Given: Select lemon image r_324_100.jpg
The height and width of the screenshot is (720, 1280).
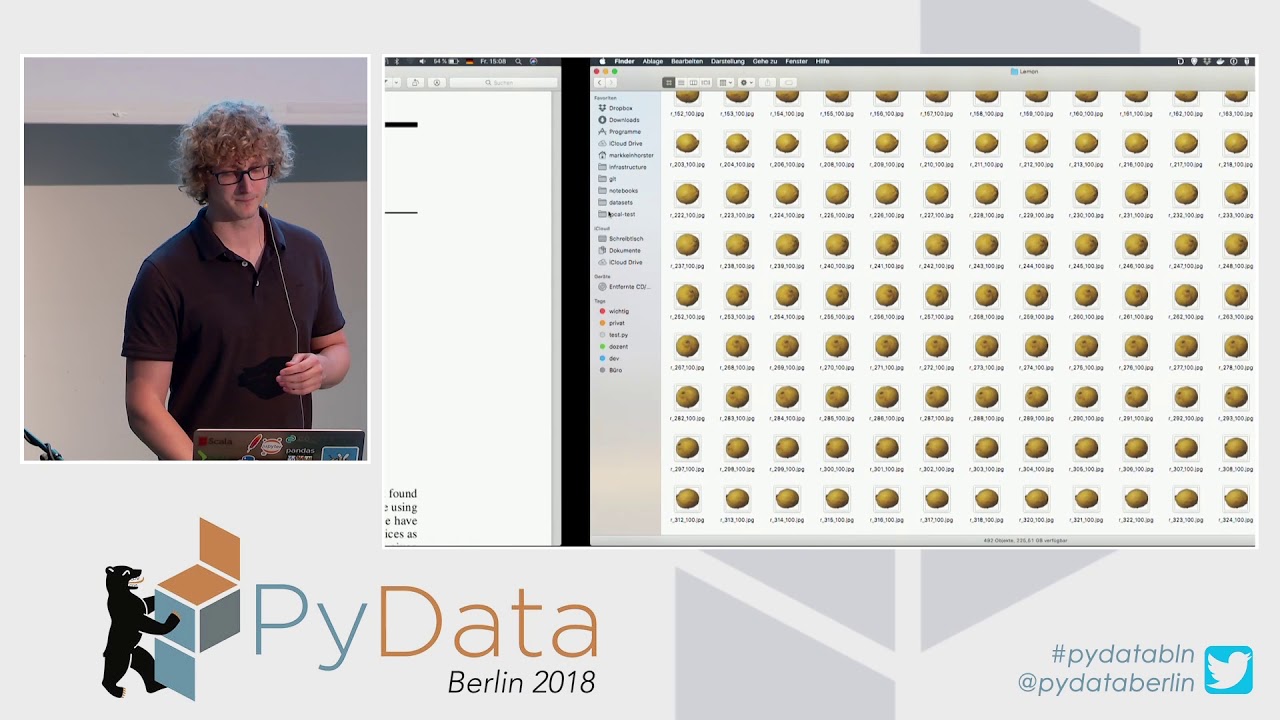Looking at the screenshot, I should [1236, 499].
